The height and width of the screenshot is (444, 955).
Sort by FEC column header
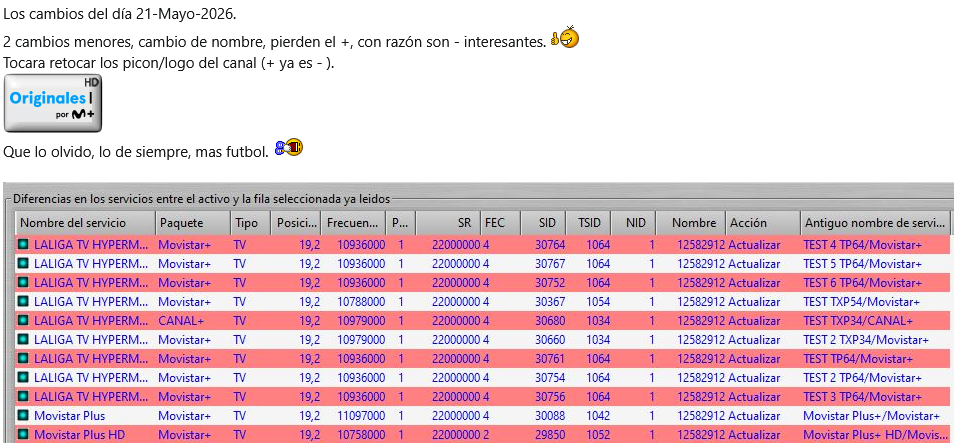pos(501,223)
